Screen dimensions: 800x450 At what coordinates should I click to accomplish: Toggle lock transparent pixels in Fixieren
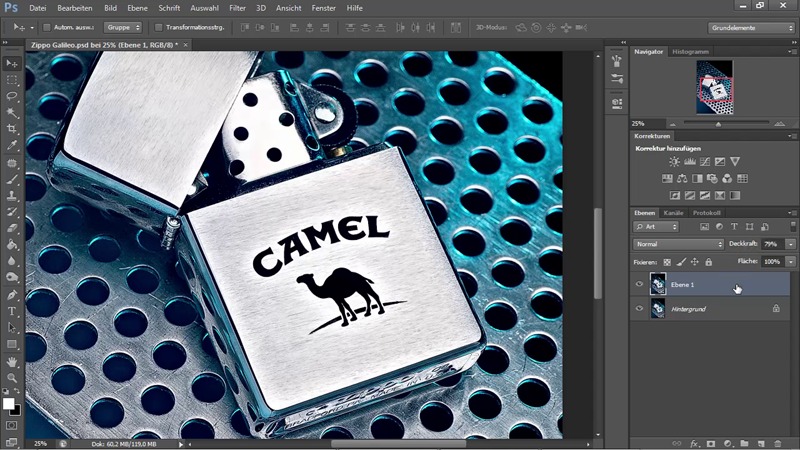[667, 262]
